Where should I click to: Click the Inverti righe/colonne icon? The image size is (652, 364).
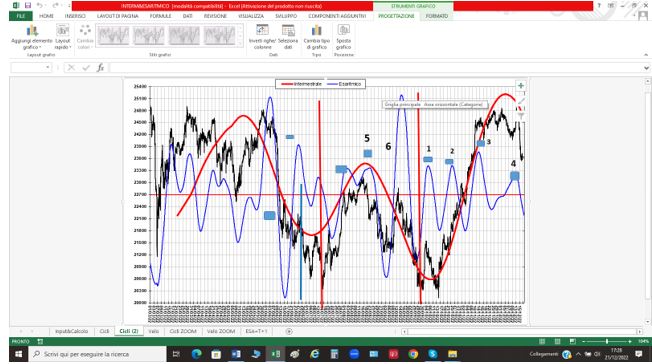pos(262,30)
